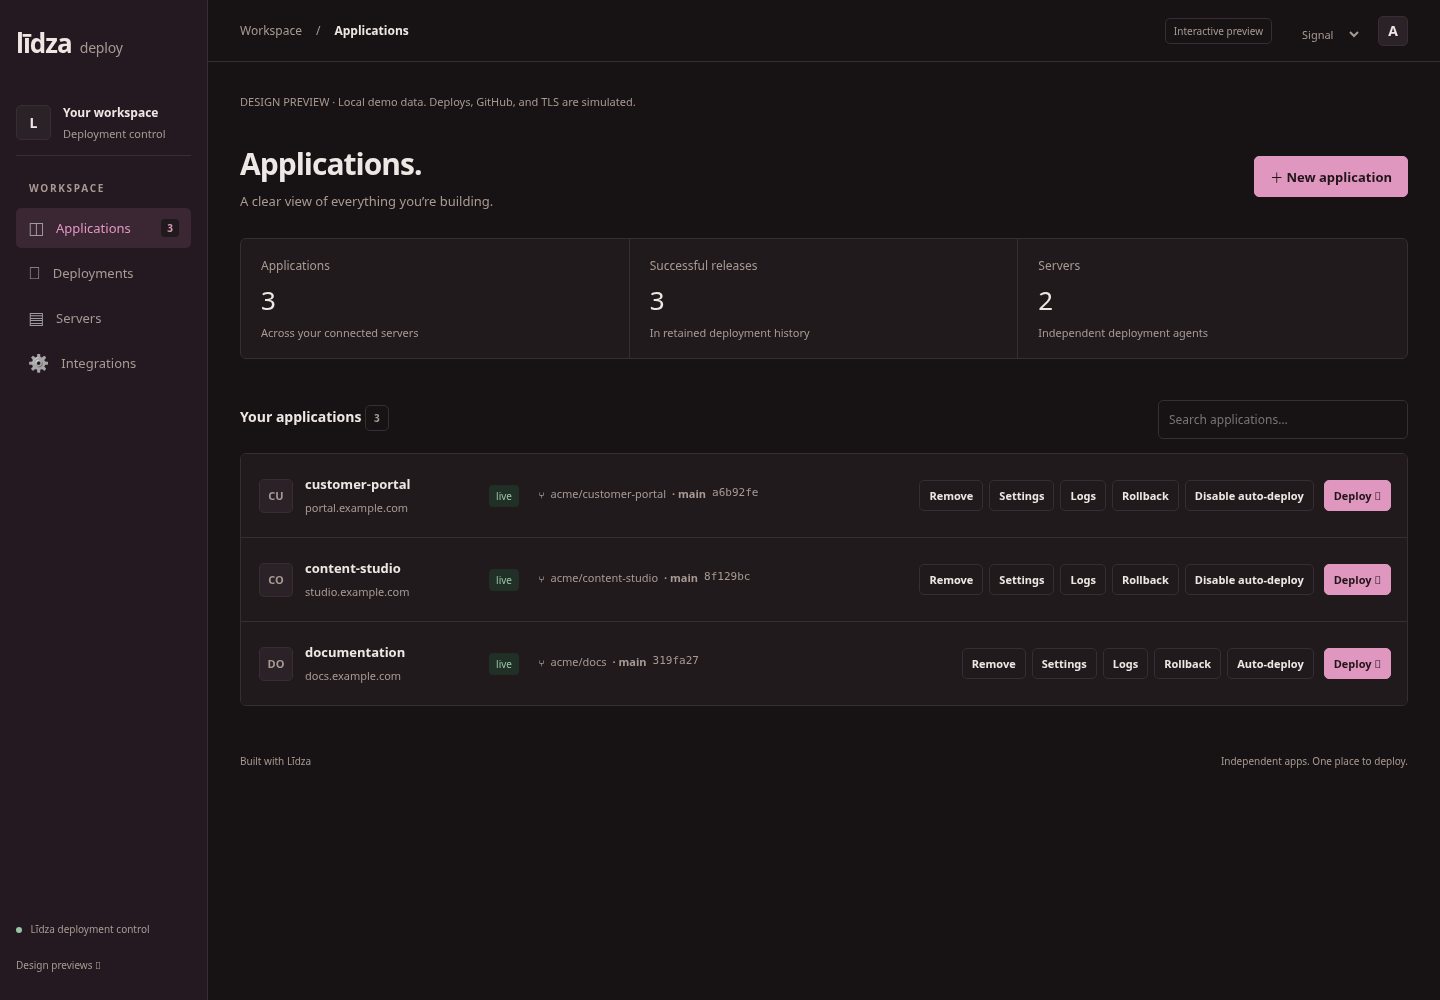Click the Servers stat card
This screenshot has height=1000, width=1440.
point(1212,298)
